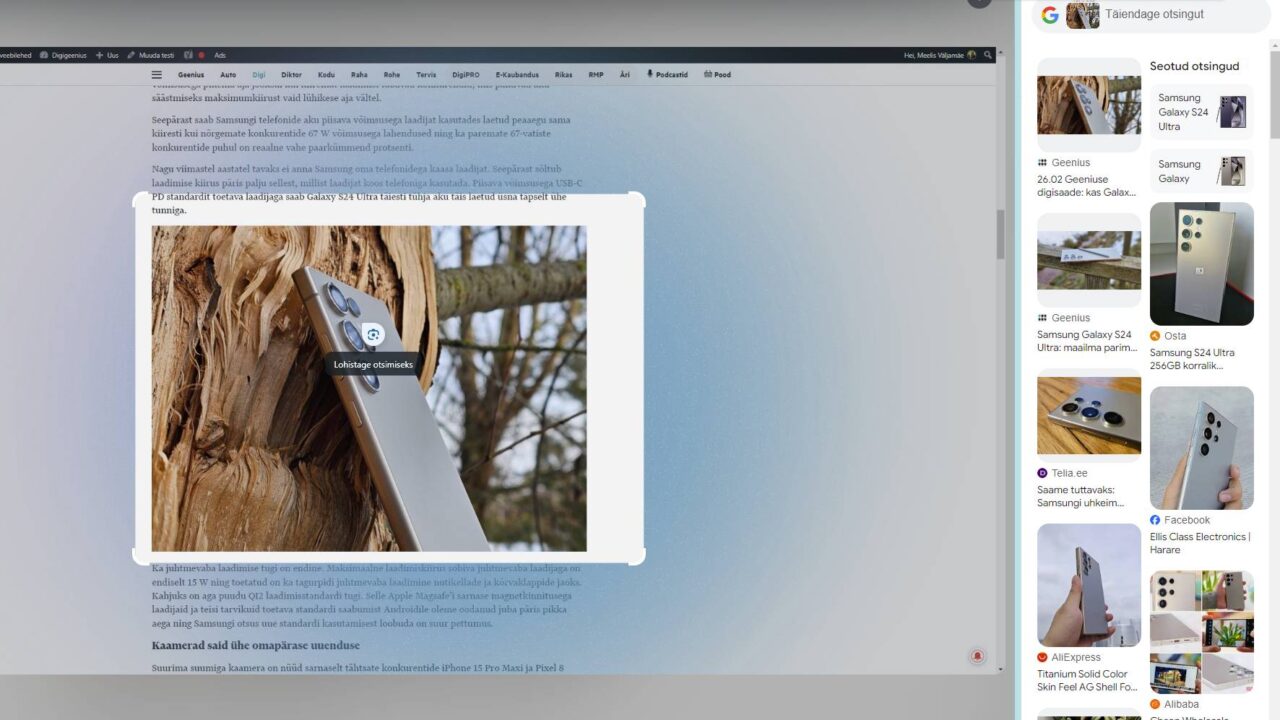Click the Ads item in the admin bar
The height and width of the screenshot is (720, 1280).
[220, 55]
